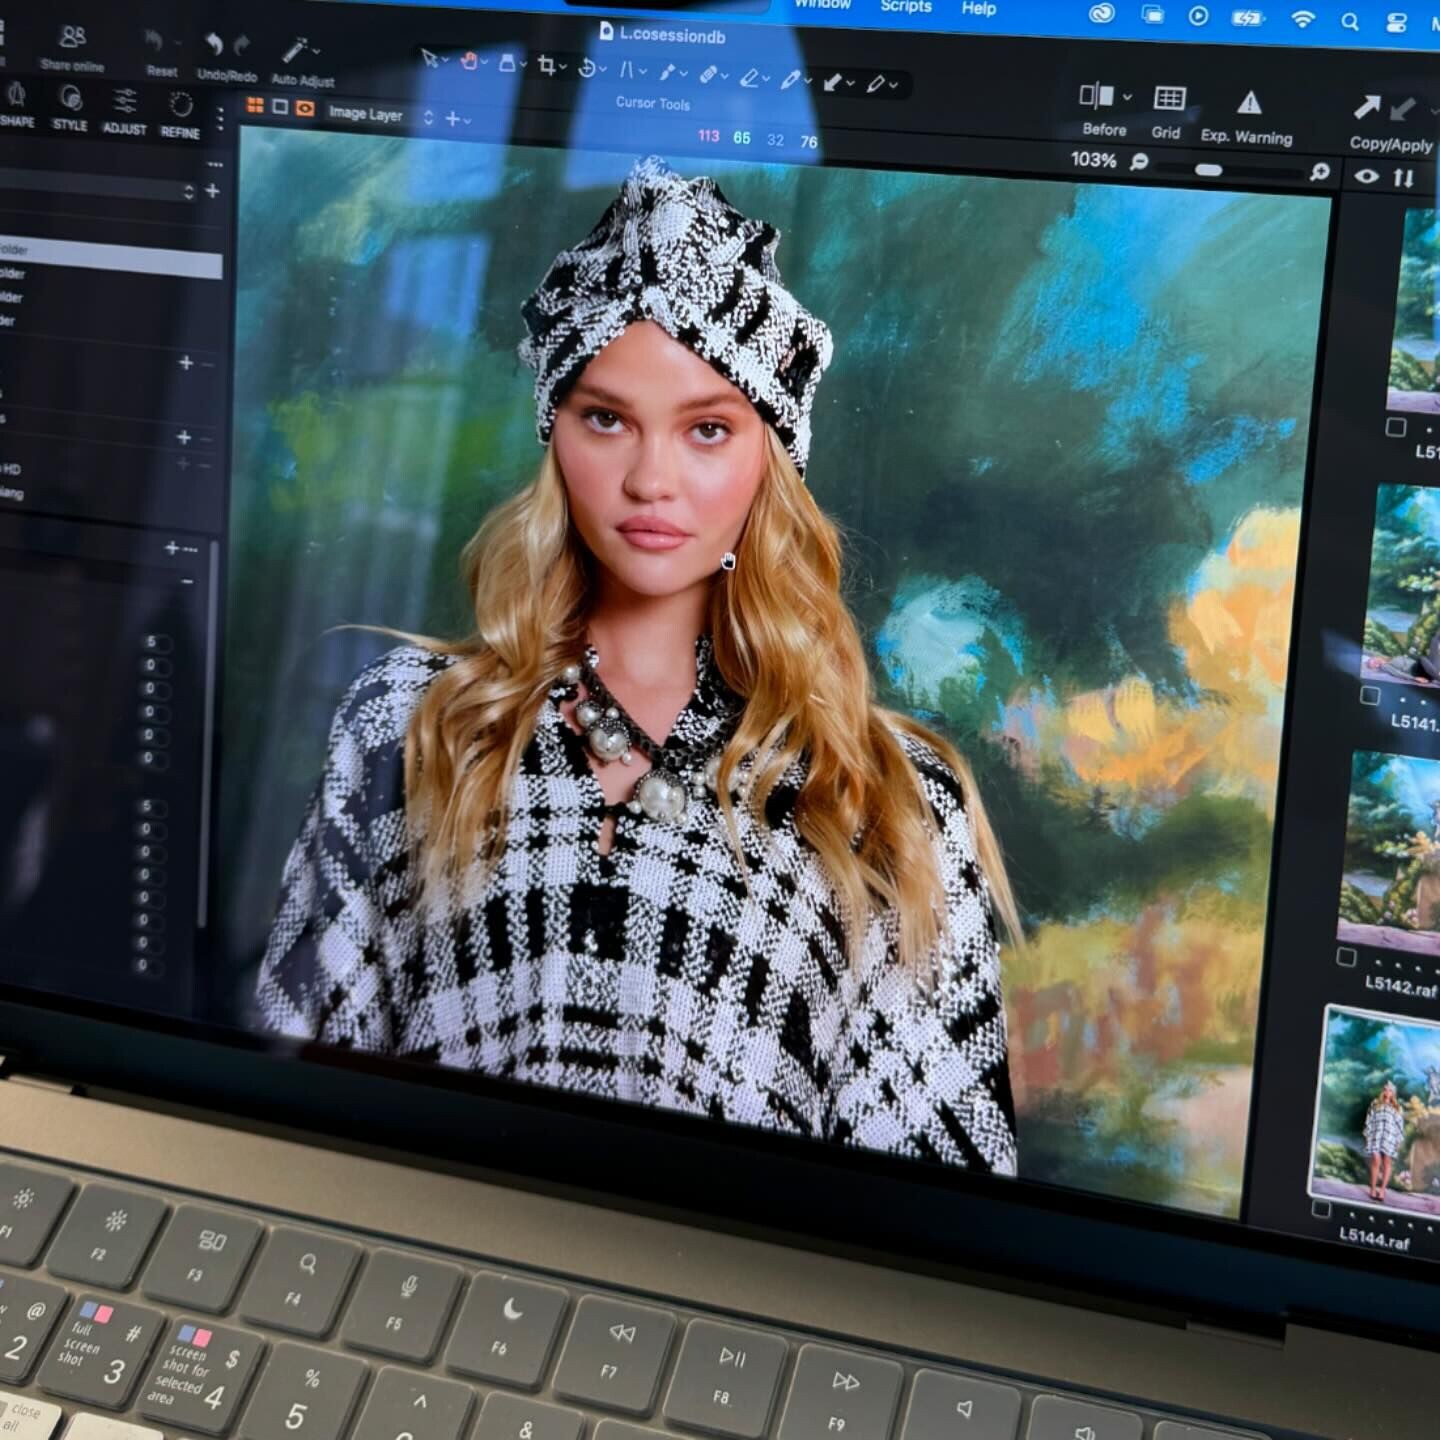Tick the checkbox under L5142.raf thumbnail
The image size is (1440, 1440).
tap(1347, 957)
